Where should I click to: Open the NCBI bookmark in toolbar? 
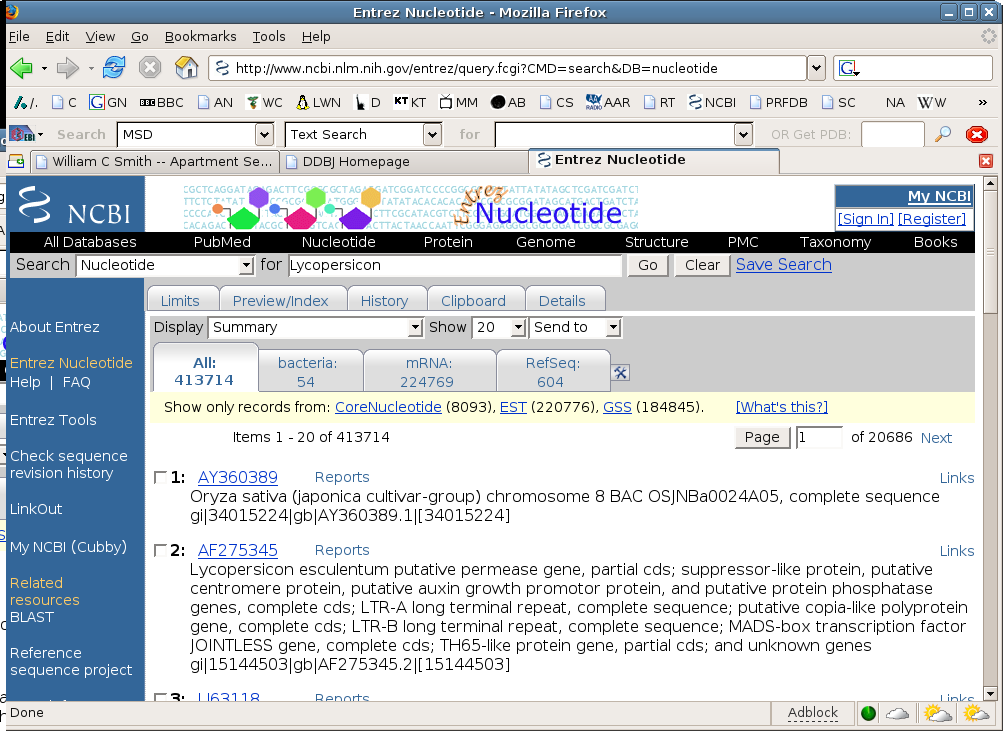712,102
